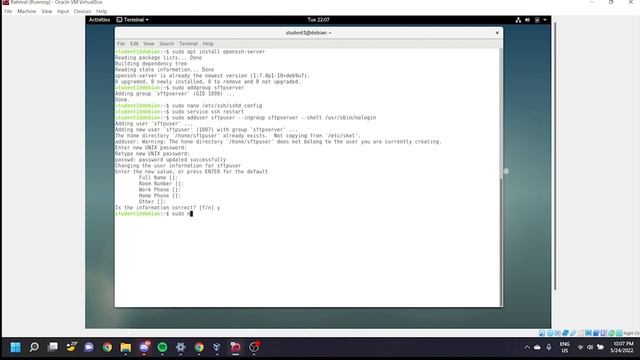Click 'passwd: password updated successfully' line
Screen dimensions: 640x360
170,160
